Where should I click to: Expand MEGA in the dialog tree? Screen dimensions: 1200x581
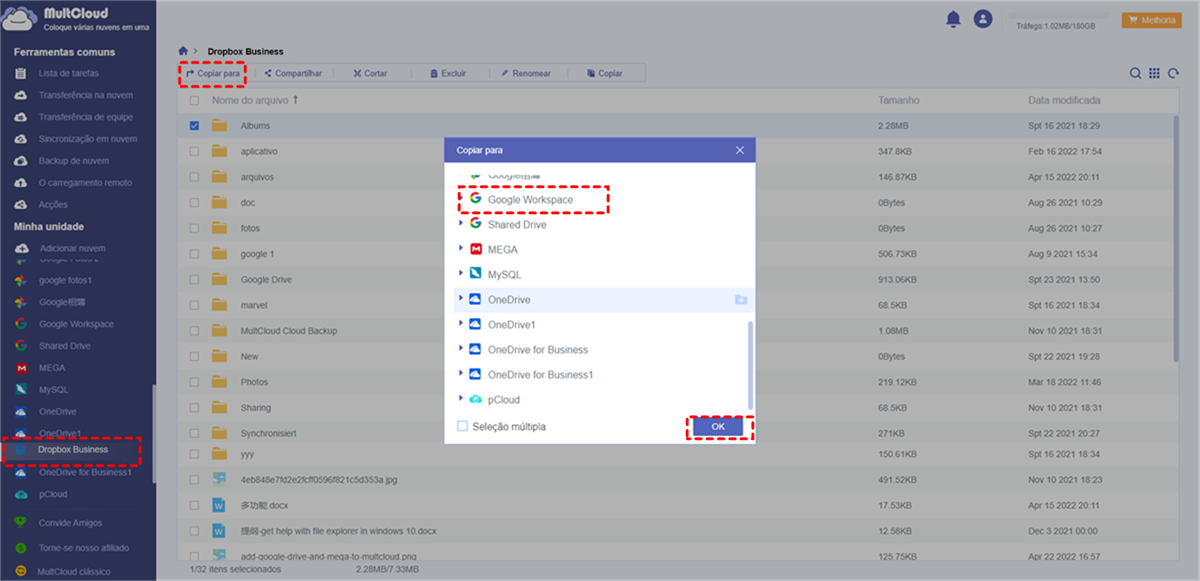460,249
